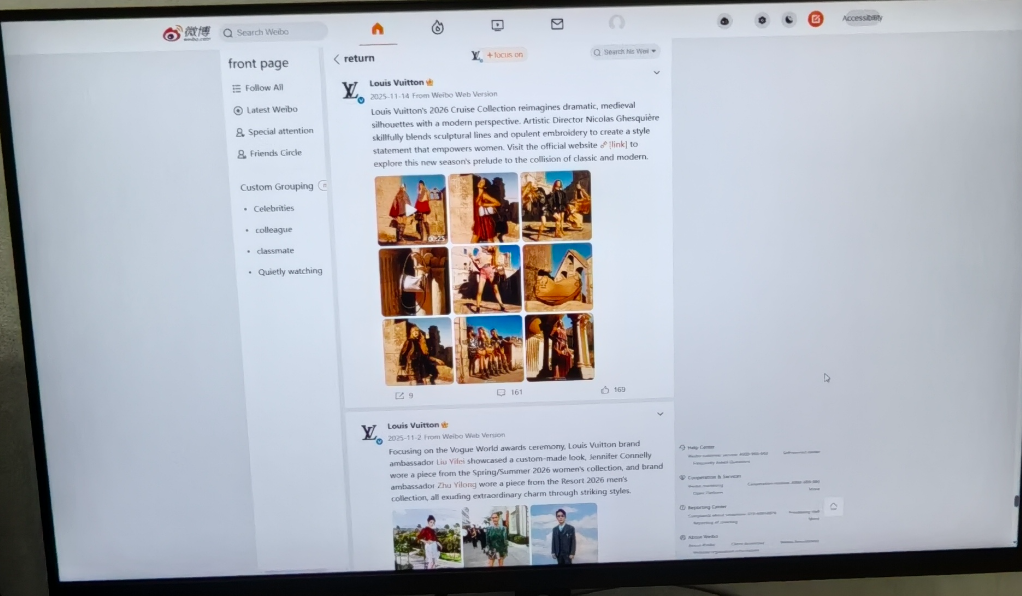1022x596 pixels.
Task: Open the pink outfit center photo thumbnail
Action: 486,279
